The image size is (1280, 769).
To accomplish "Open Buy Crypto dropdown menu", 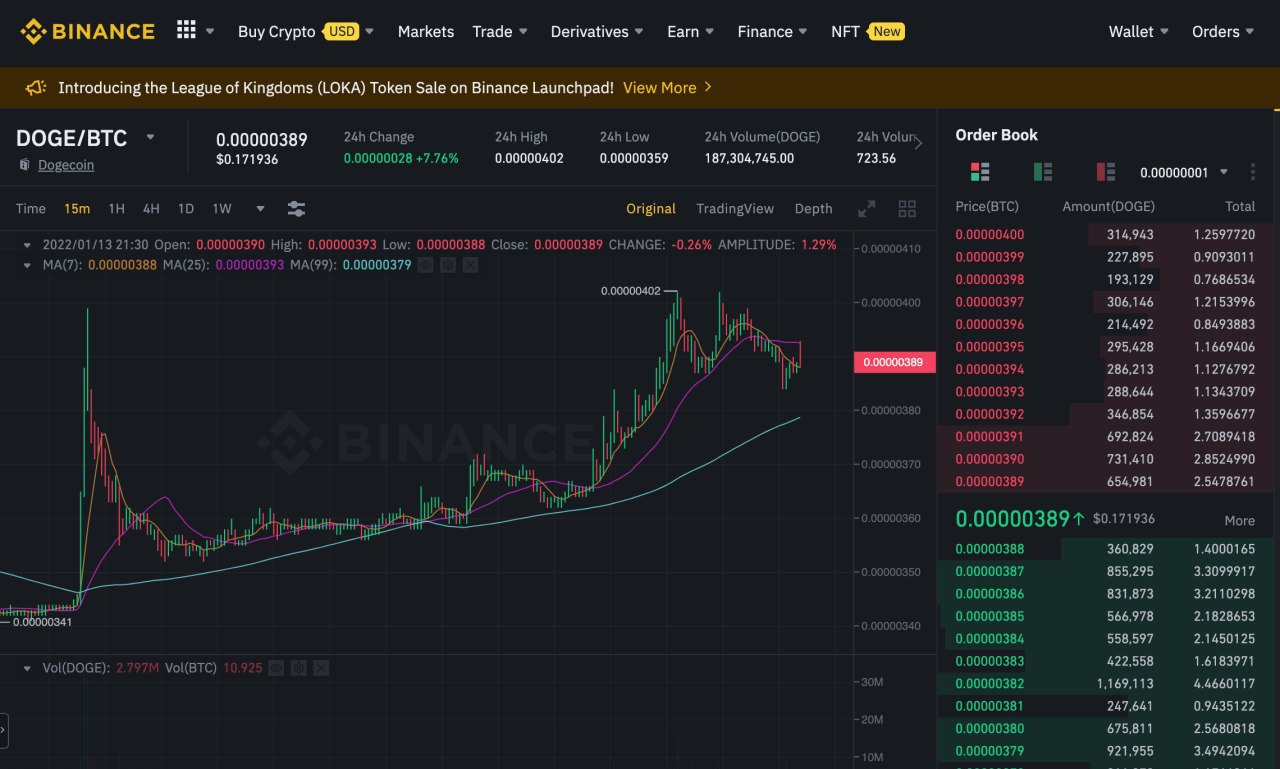I will coord(306,31).
